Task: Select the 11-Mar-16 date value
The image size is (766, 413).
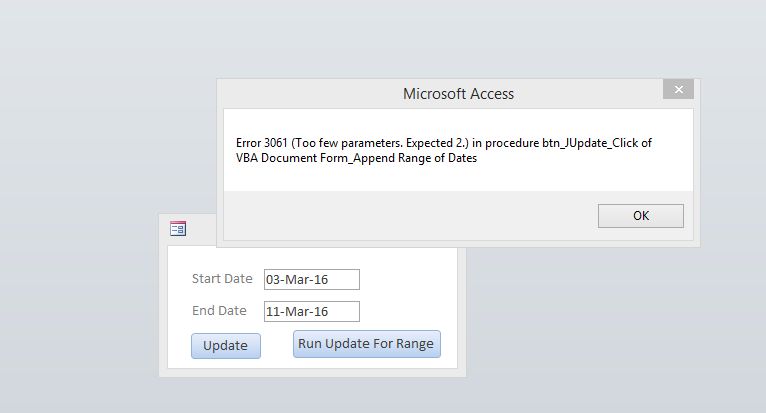Action: pos(297,311)
